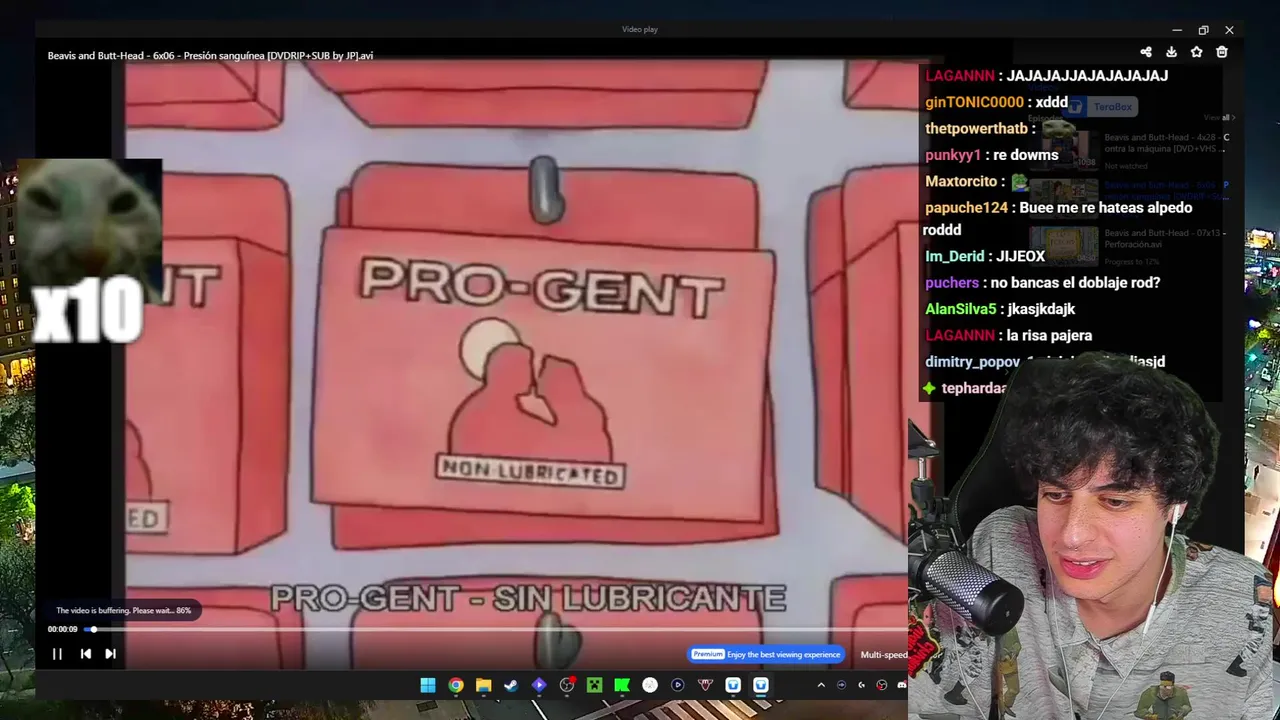Open the purple diamond app on the taskbar
Viewport: 1280px width, 720px height.
pos(539,685)
